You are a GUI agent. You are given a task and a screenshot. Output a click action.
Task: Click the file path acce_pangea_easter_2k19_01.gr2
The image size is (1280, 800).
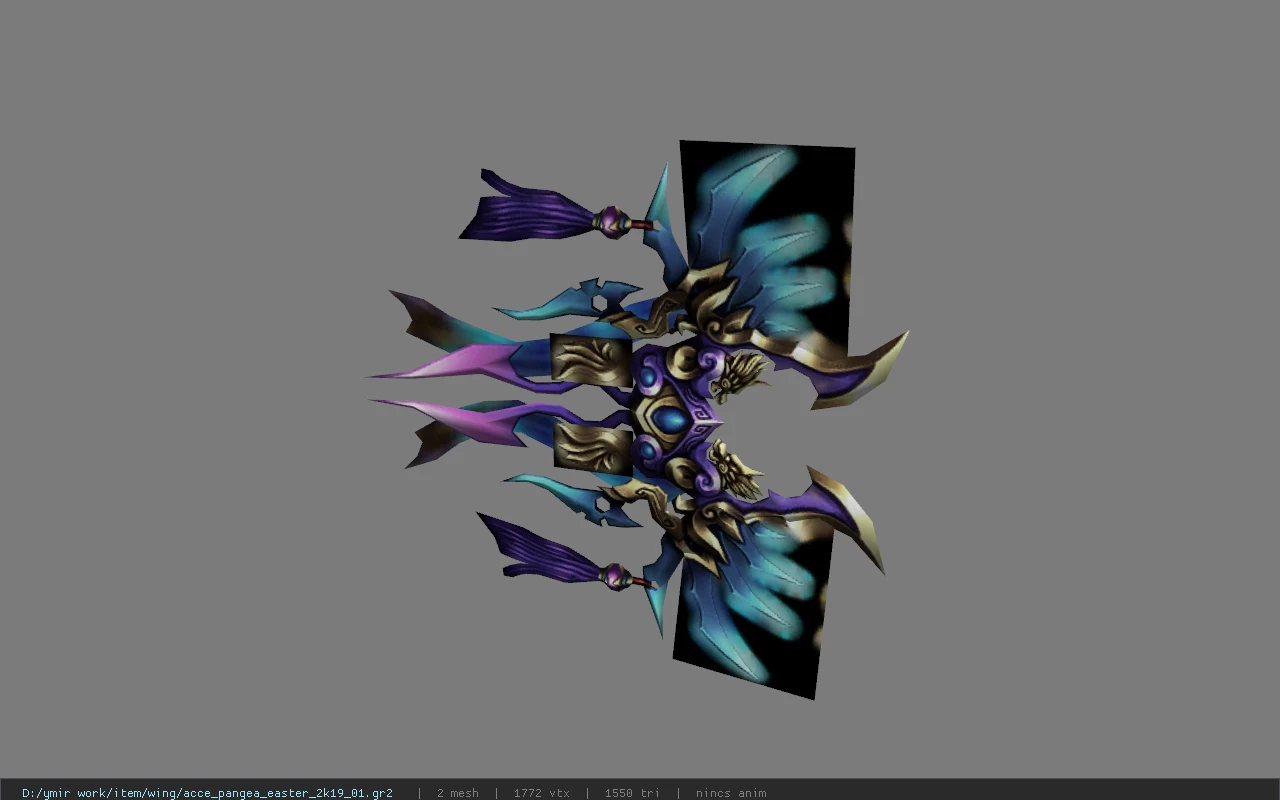pyautogui.click(x=207, y=793)
